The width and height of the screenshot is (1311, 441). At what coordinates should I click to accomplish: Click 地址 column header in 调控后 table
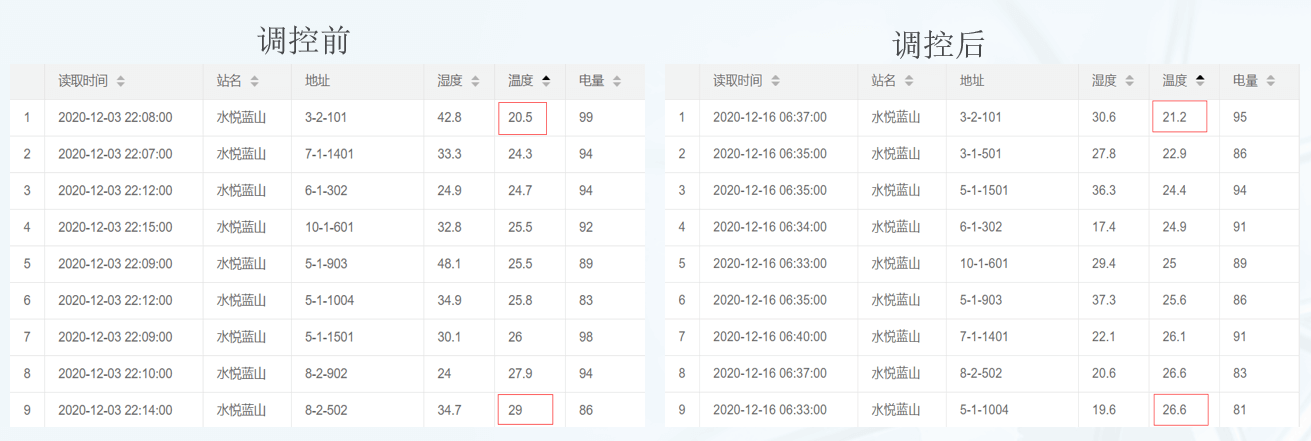click(972, 81)
